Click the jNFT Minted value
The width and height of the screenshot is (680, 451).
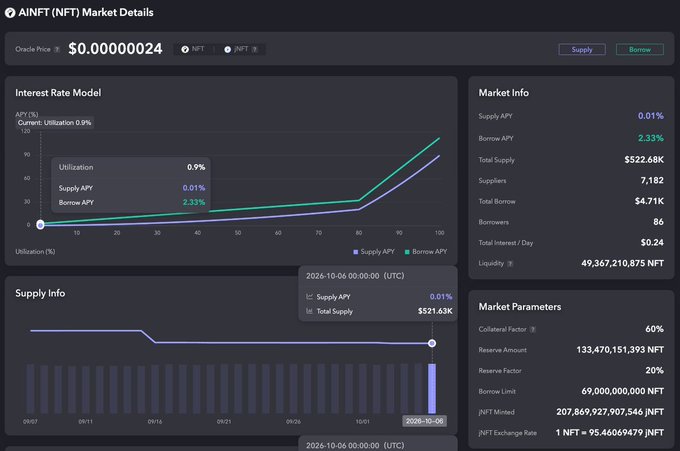pyautogui.click(x=610, y=412)
